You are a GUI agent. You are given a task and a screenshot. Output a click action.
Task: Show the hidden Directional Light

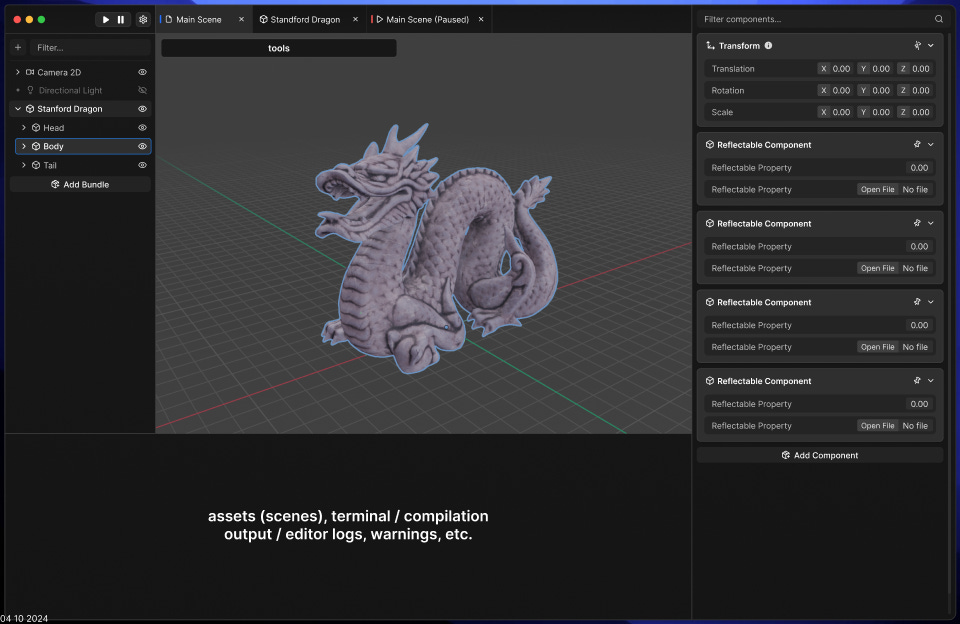142,90
